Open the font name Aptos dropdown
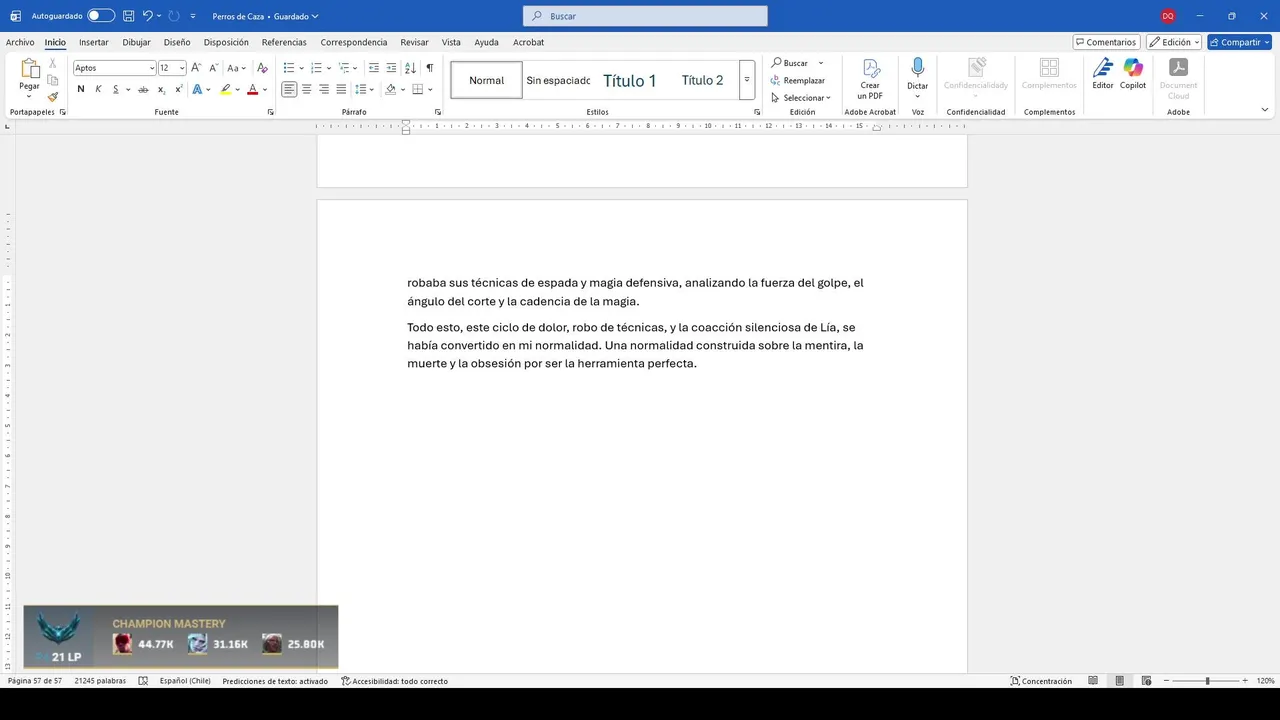Screen dimensions: 1280x720 click(x=152, y=68)
